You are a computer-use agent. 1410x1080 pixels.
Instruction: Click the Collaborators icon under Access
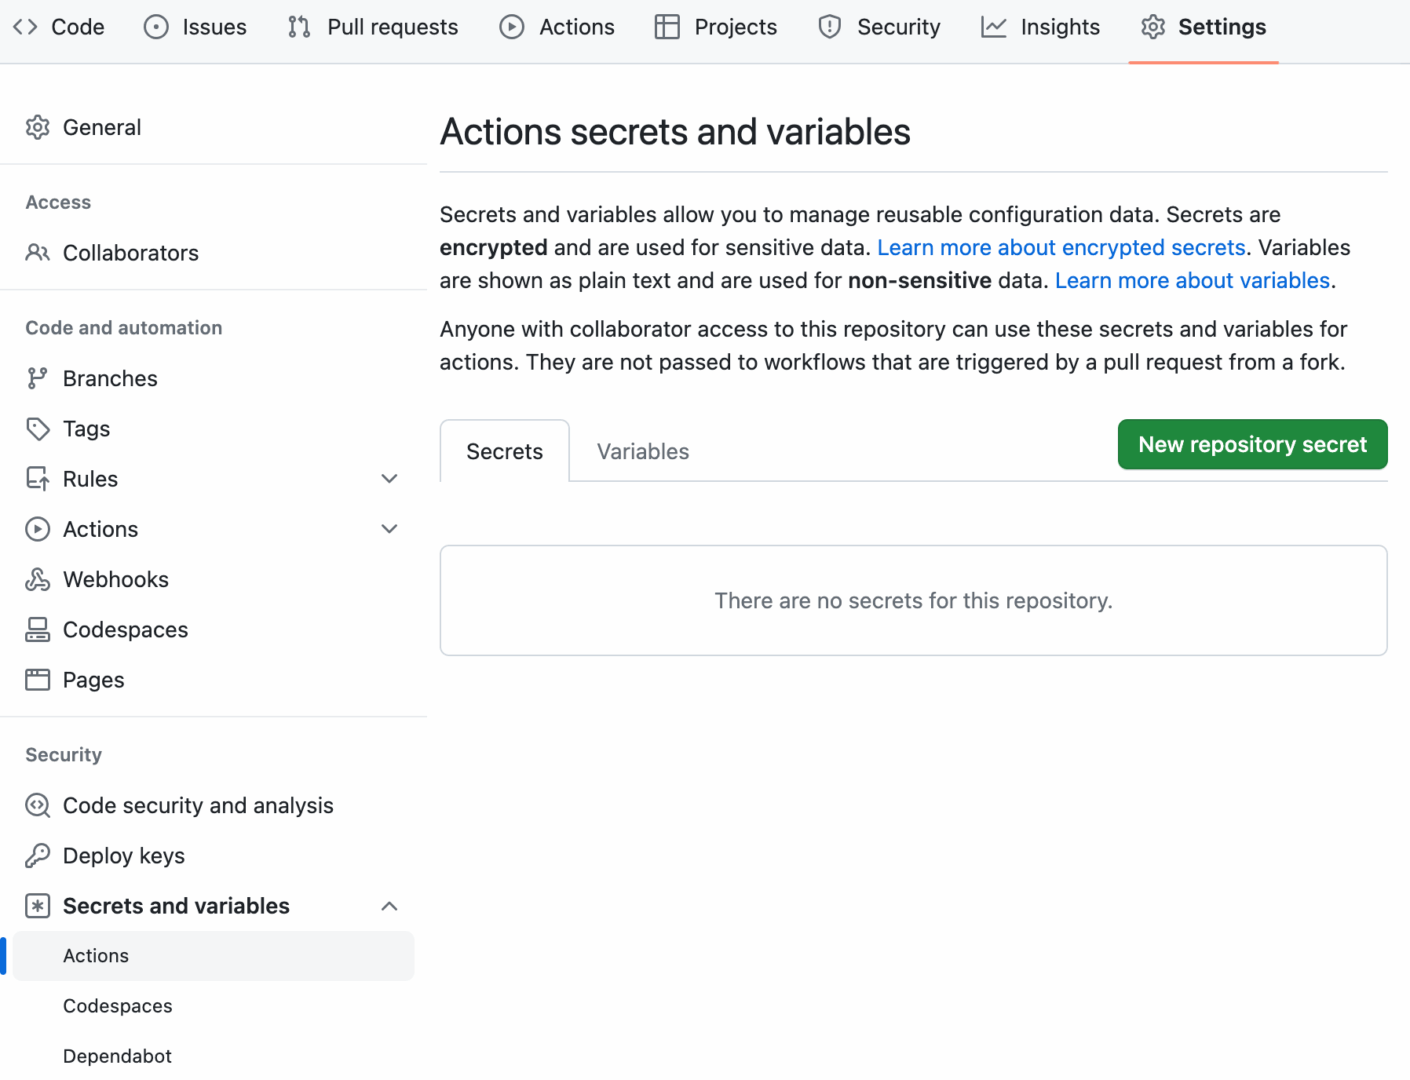tap(37, 253)
